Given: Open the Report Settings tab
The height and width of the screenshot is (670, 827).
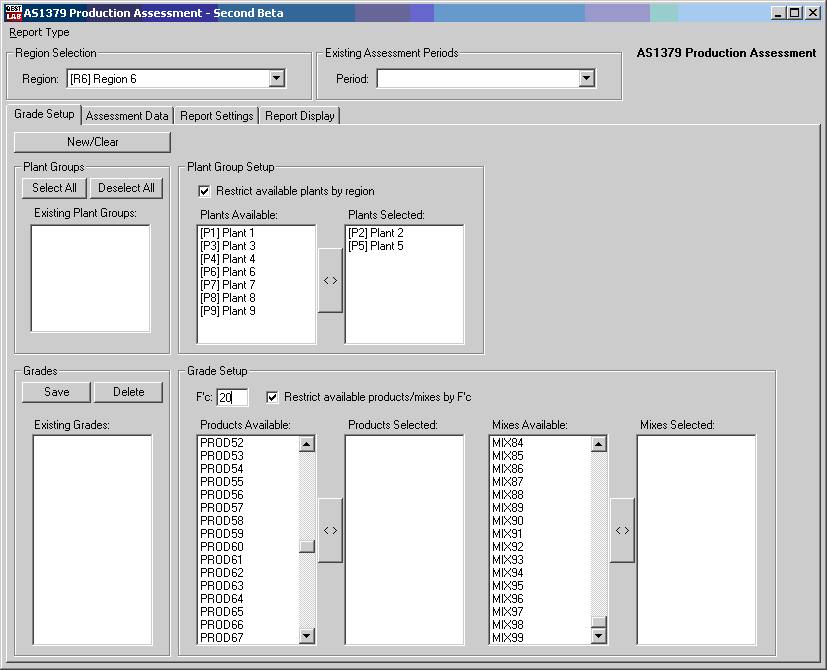Looking at the screenshot, I should pos(216,116).
